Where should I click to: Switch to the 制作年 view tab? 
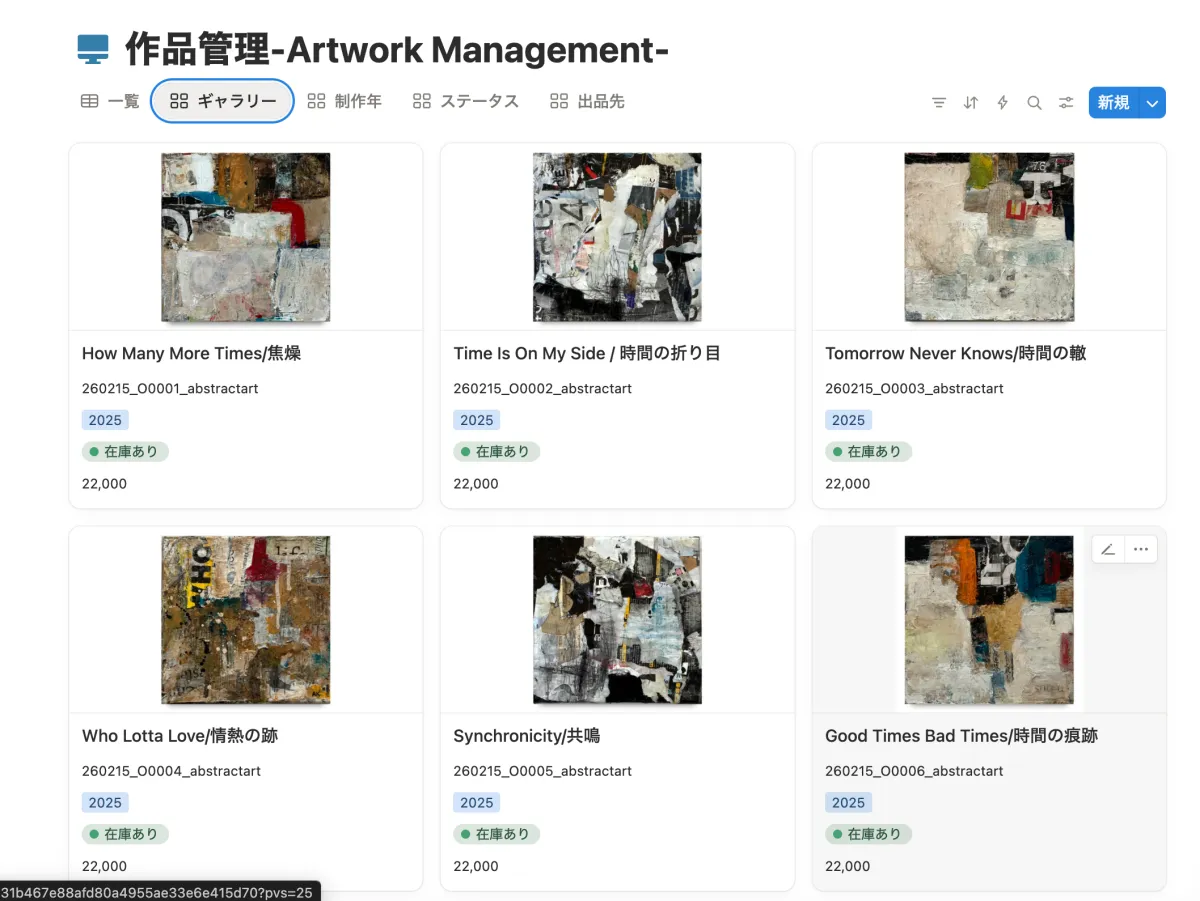(x=345, y=101)
